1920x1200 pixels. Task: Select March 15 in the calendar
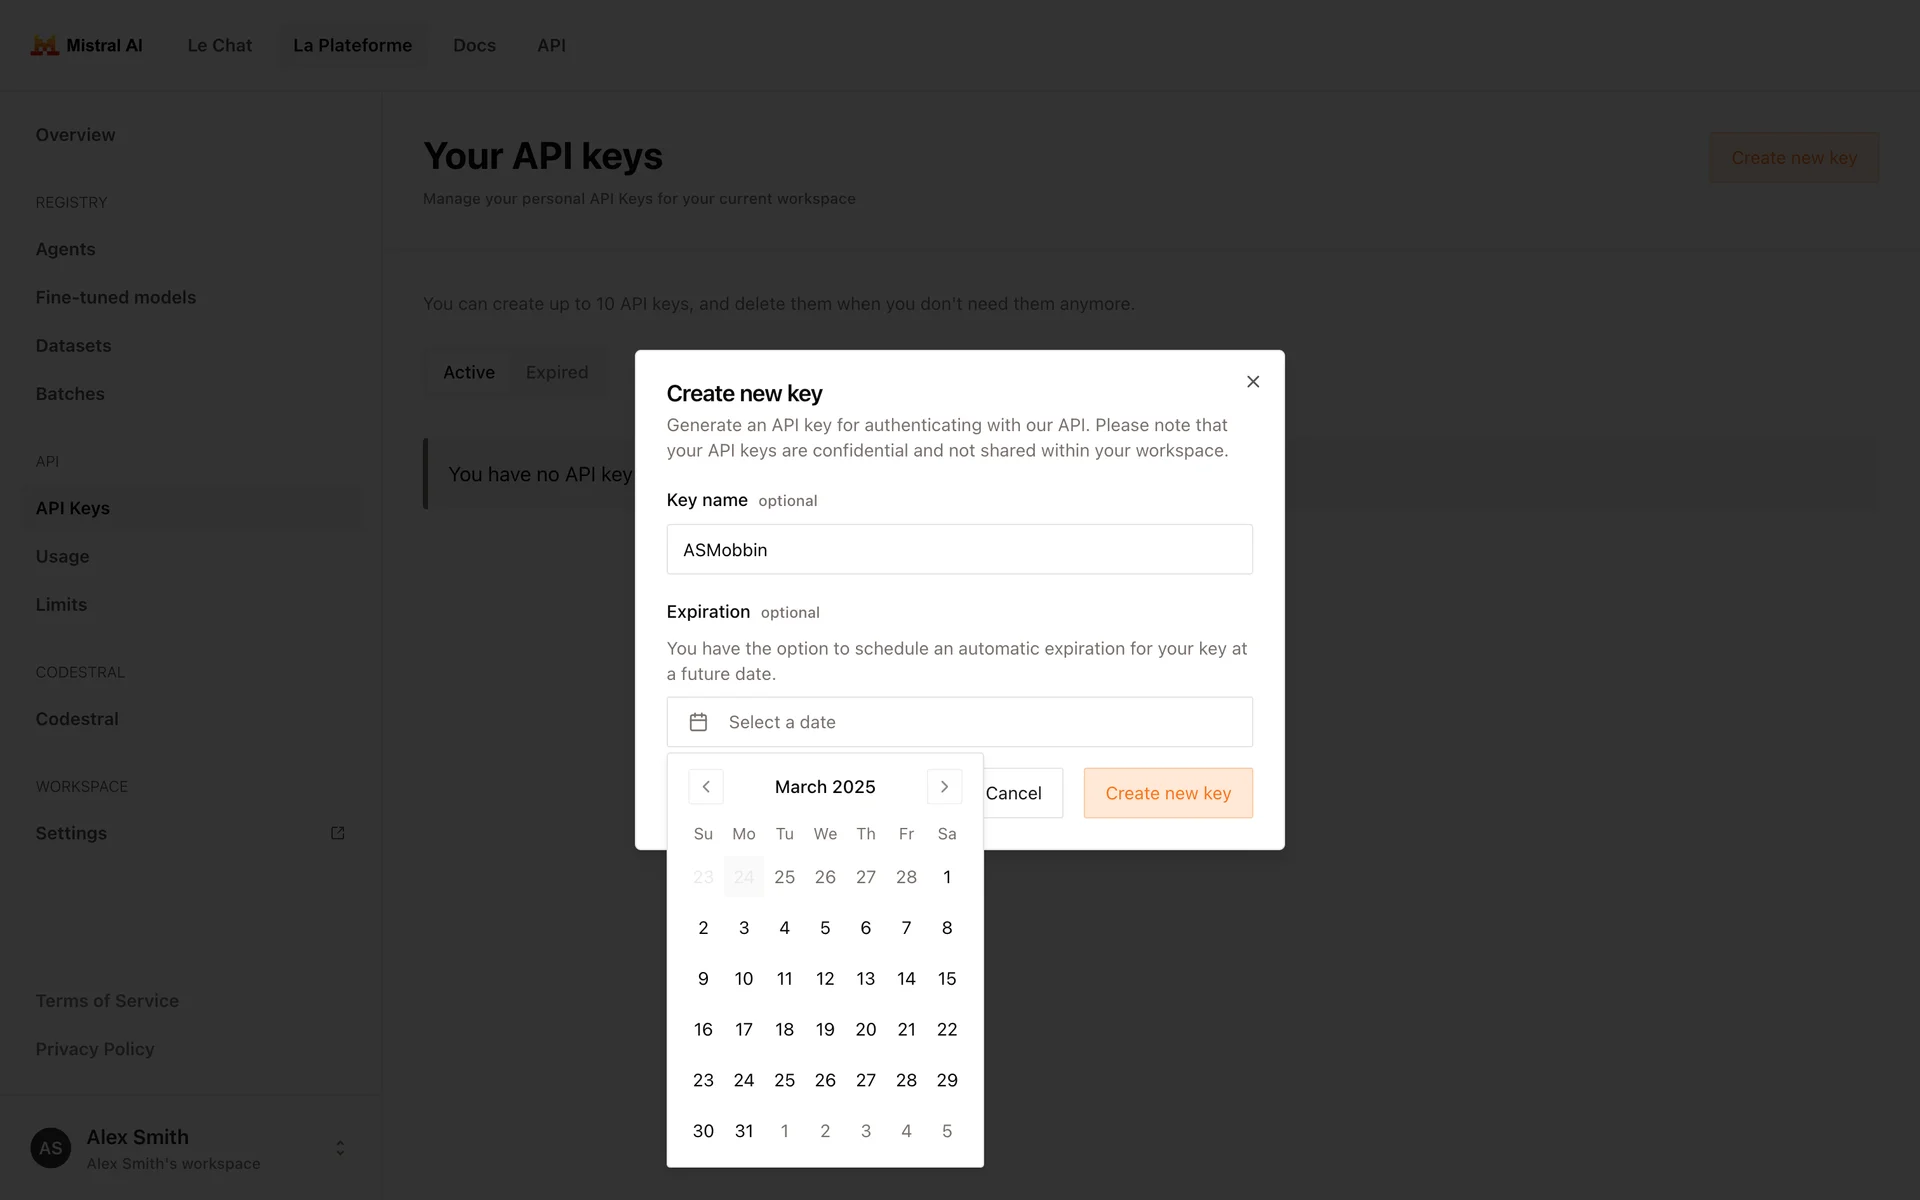(947, 979)
